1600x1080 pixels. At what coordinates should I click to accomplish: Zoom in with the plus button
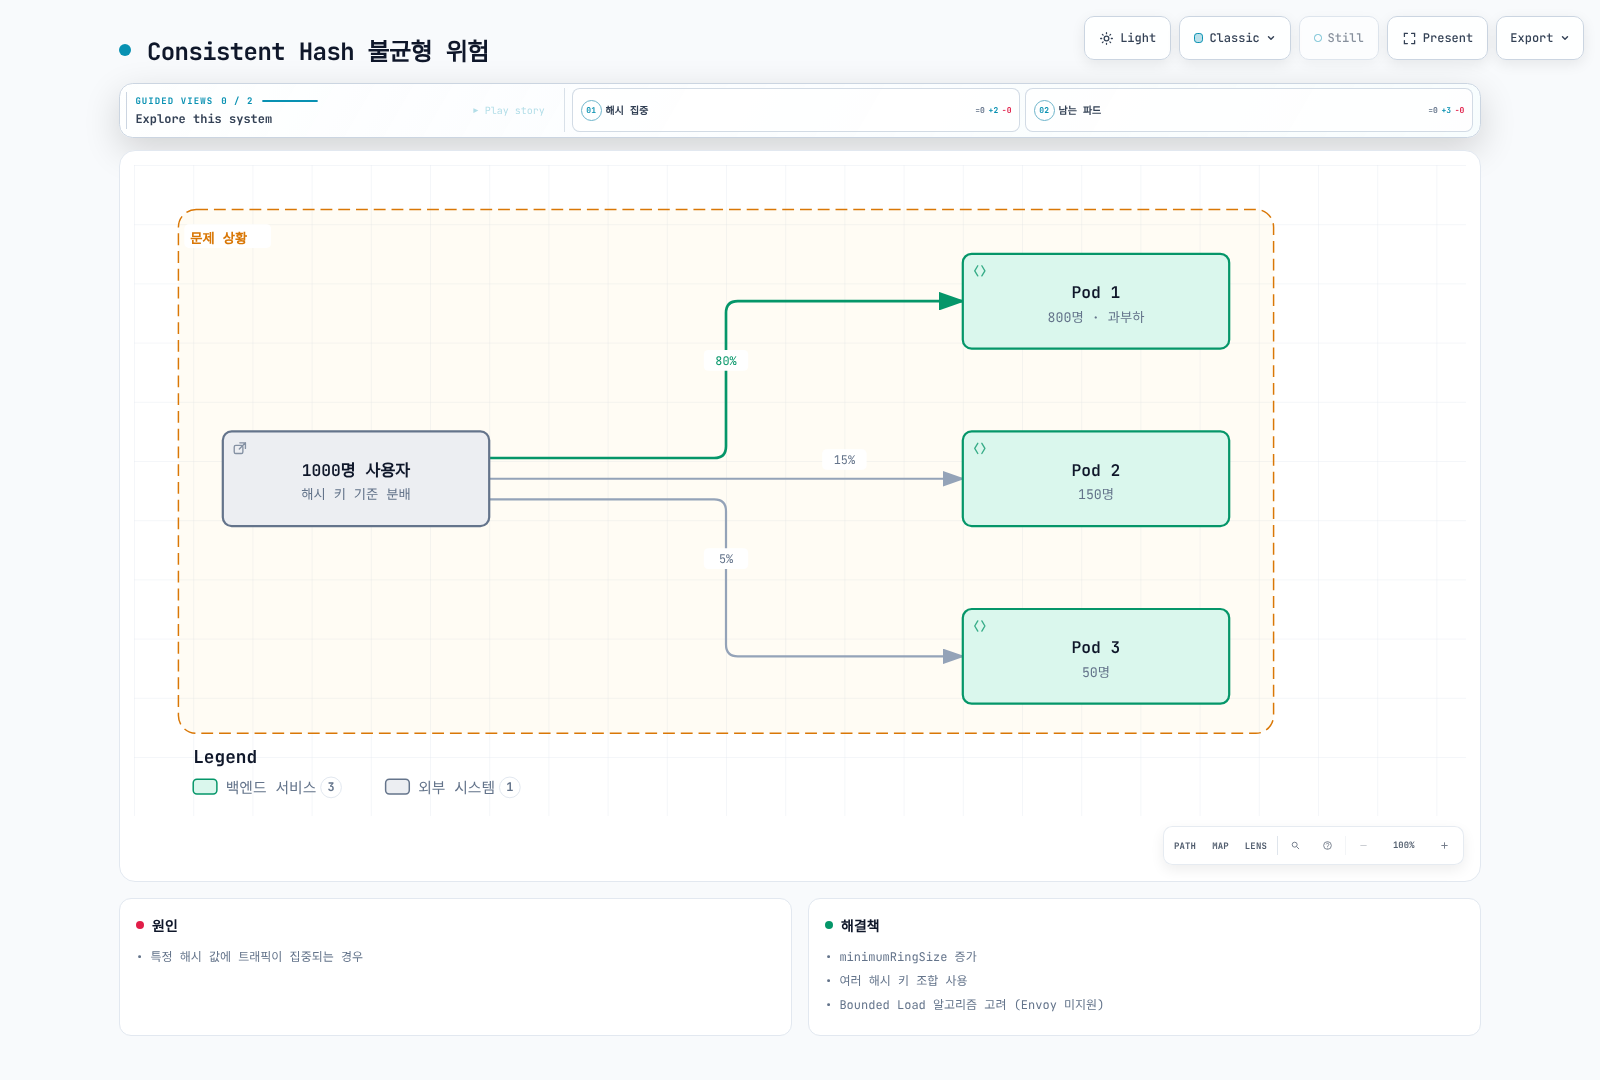point(1444,846)
